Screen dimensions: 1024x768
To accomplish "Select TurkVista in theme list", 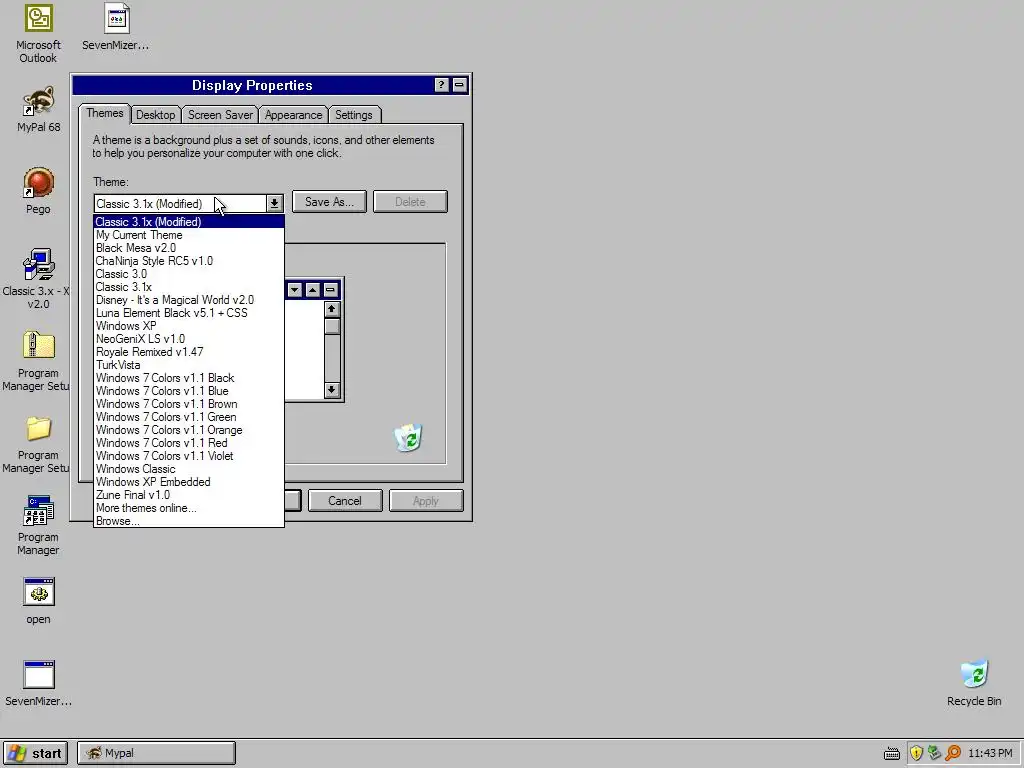I will coord(189,365).
